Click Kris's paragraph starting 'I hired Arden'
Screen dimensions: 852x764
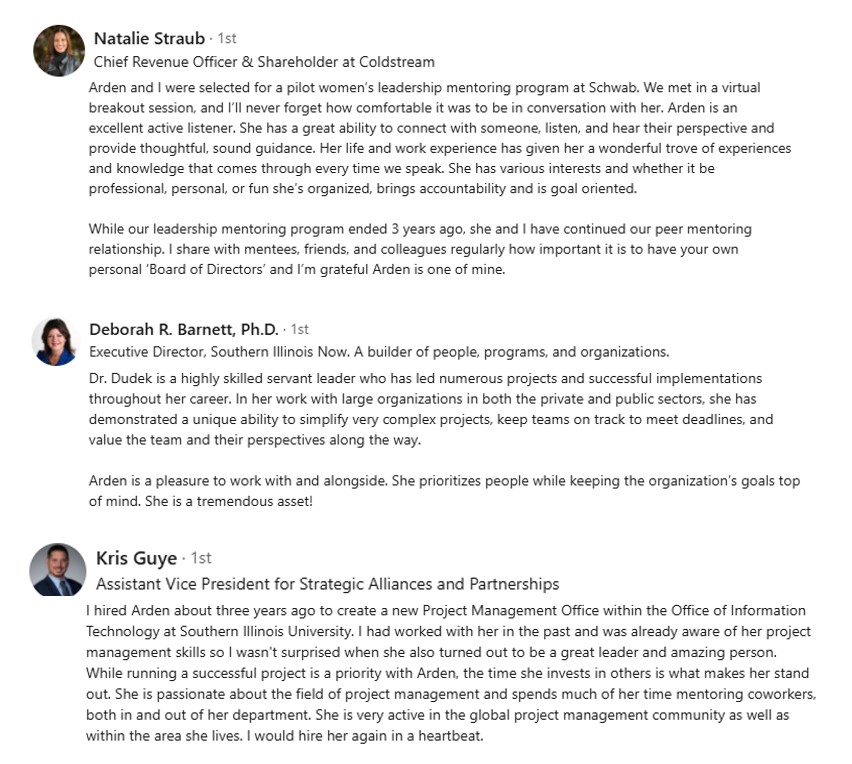451,673
